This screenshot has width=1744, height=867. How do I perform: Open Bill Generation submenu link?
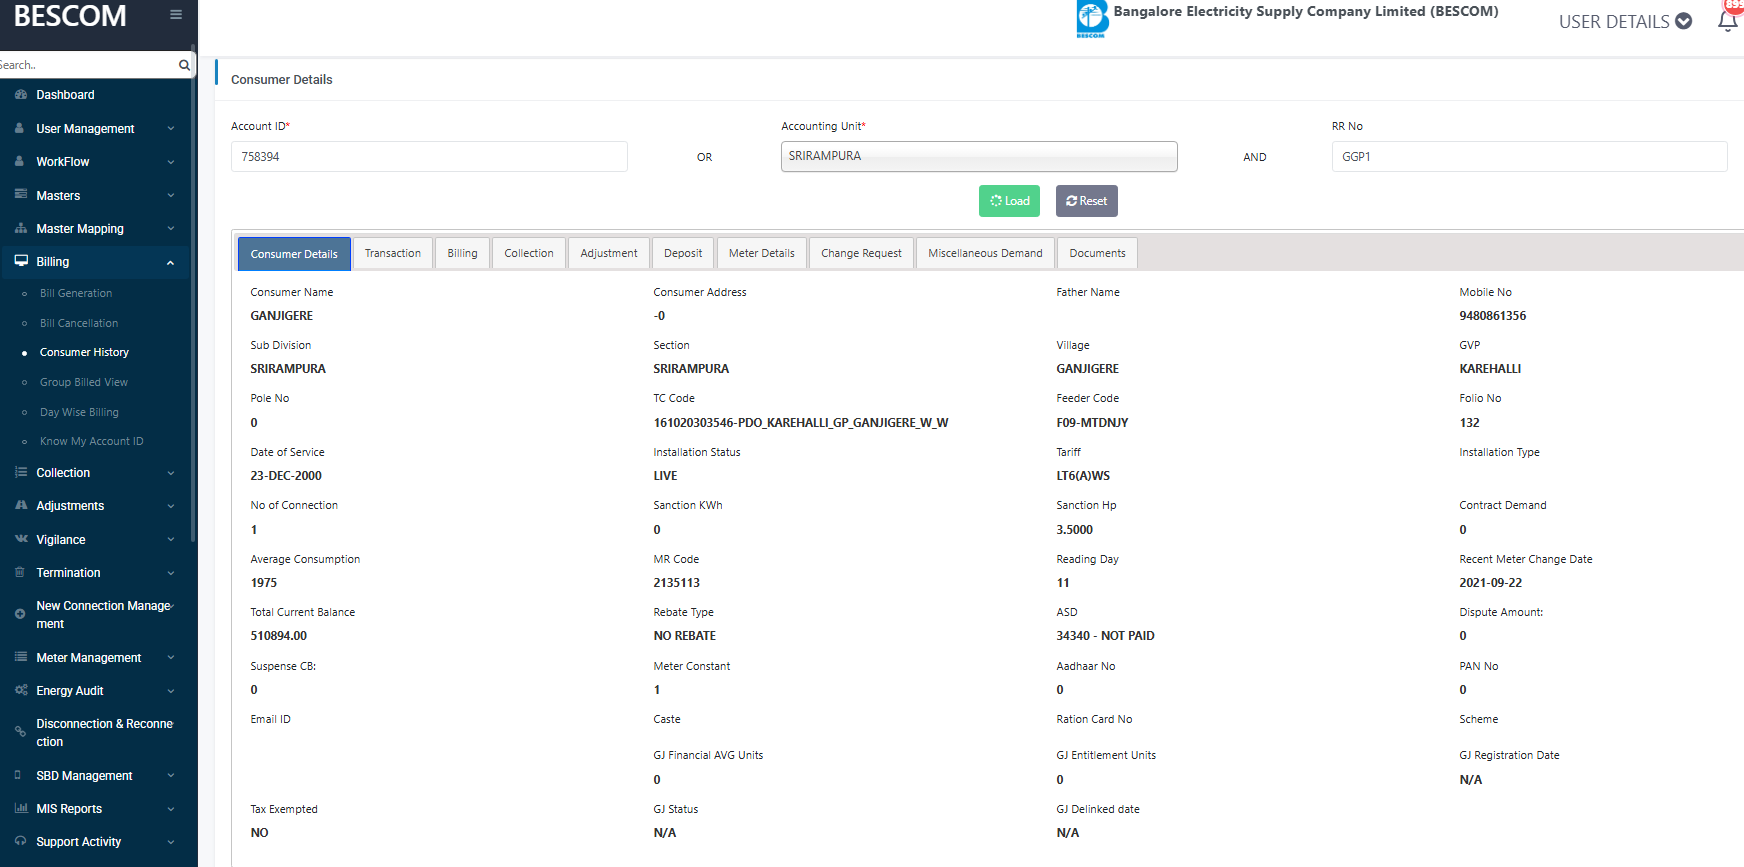(x=76, y=293)
